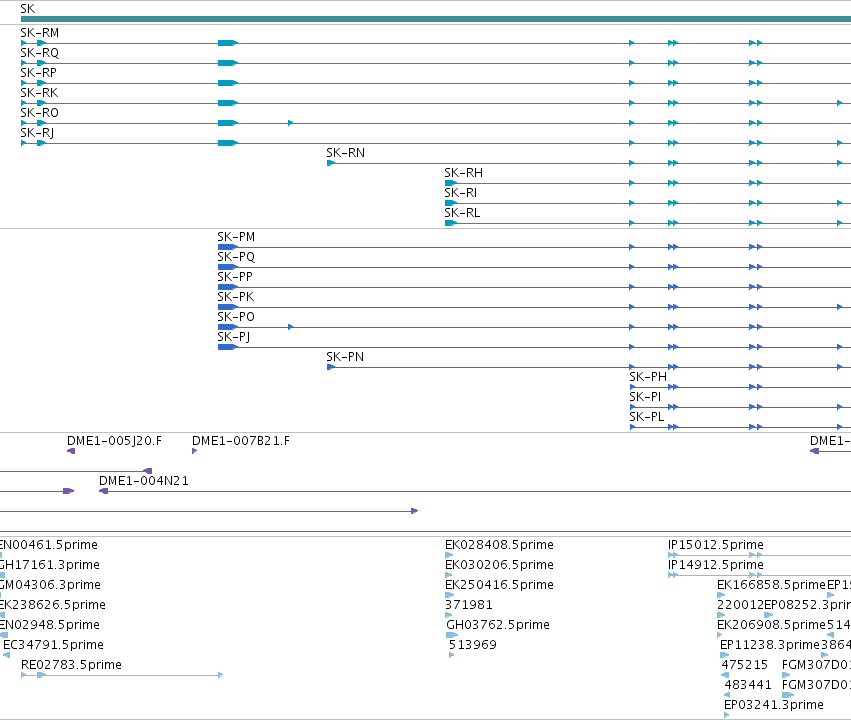Click the SK-RJ transcript label

click(x=37, y=133)
